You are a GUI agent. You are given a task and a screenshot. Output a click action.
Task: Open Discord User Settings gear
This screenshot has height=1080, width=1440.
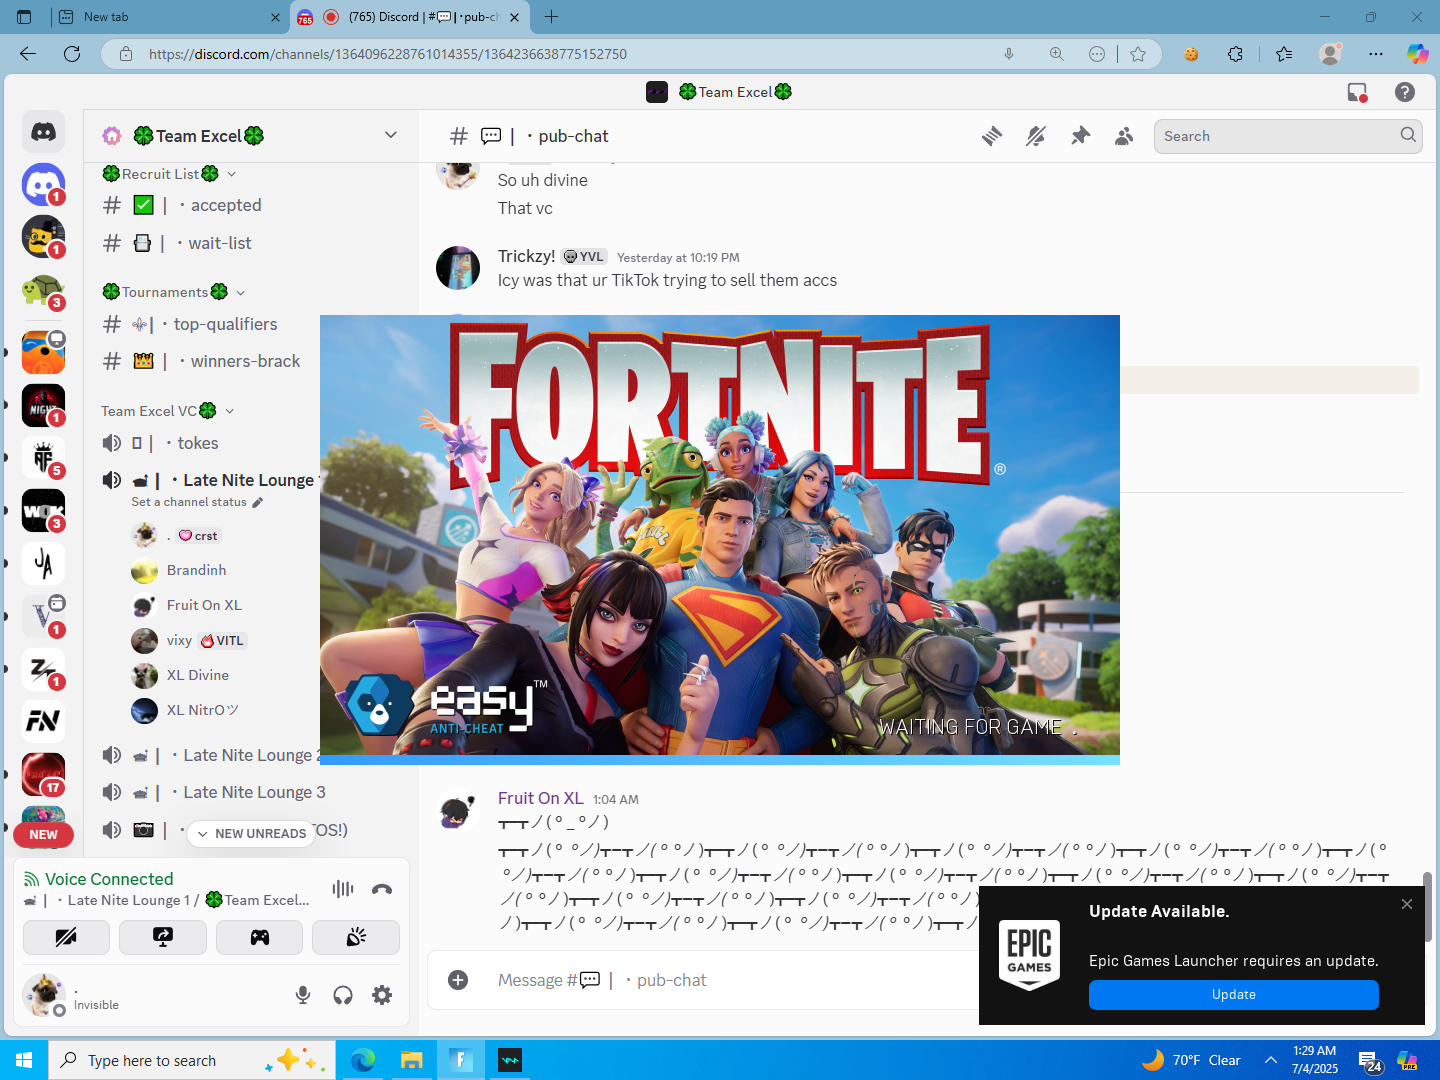click(382, 995)
